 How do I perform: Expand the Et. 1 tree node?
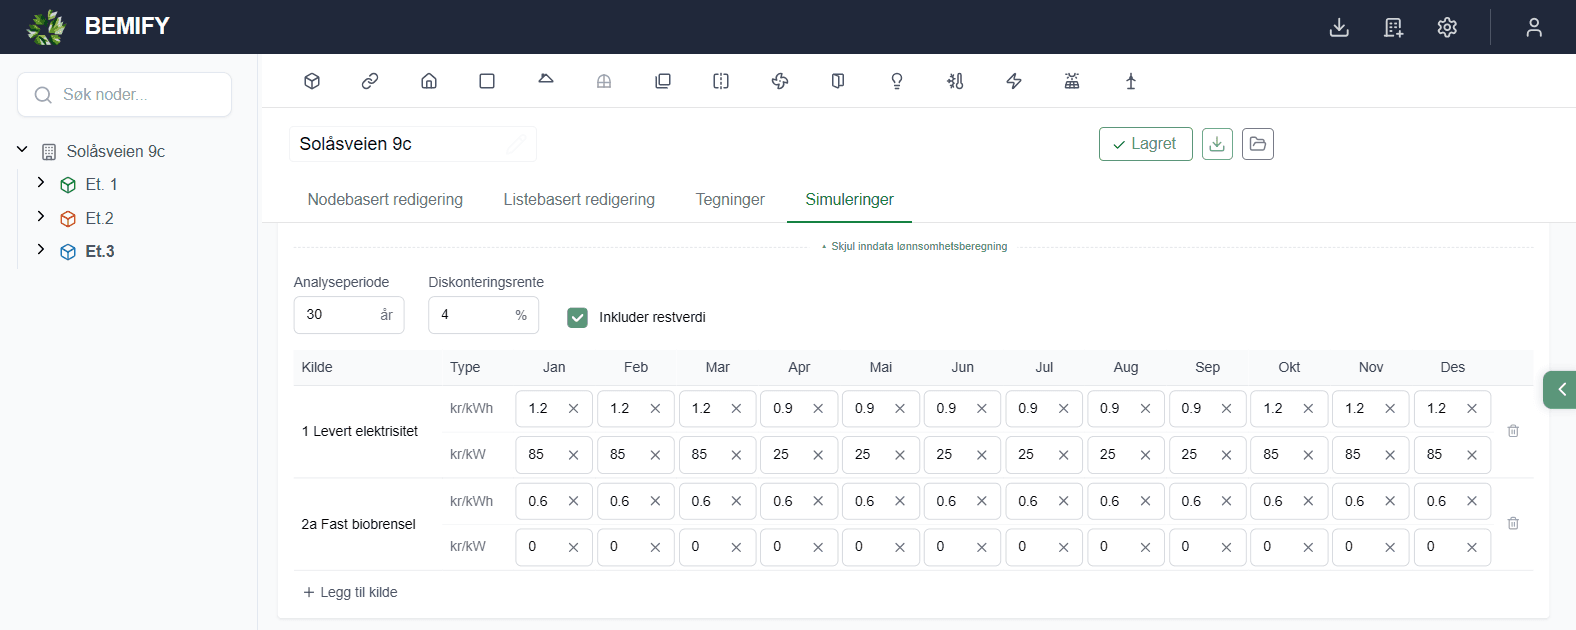point(41,183)
